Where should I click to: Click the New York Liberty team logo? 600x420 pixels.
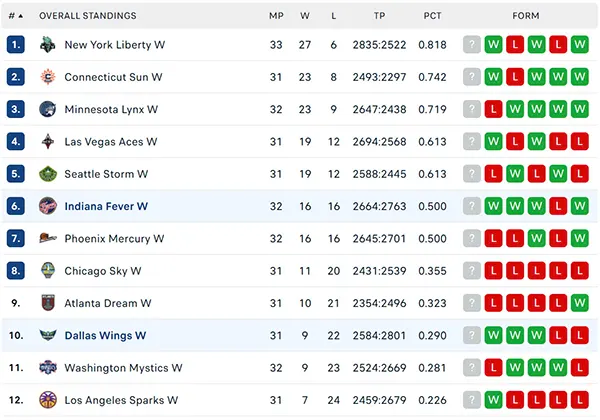point(48,45)
